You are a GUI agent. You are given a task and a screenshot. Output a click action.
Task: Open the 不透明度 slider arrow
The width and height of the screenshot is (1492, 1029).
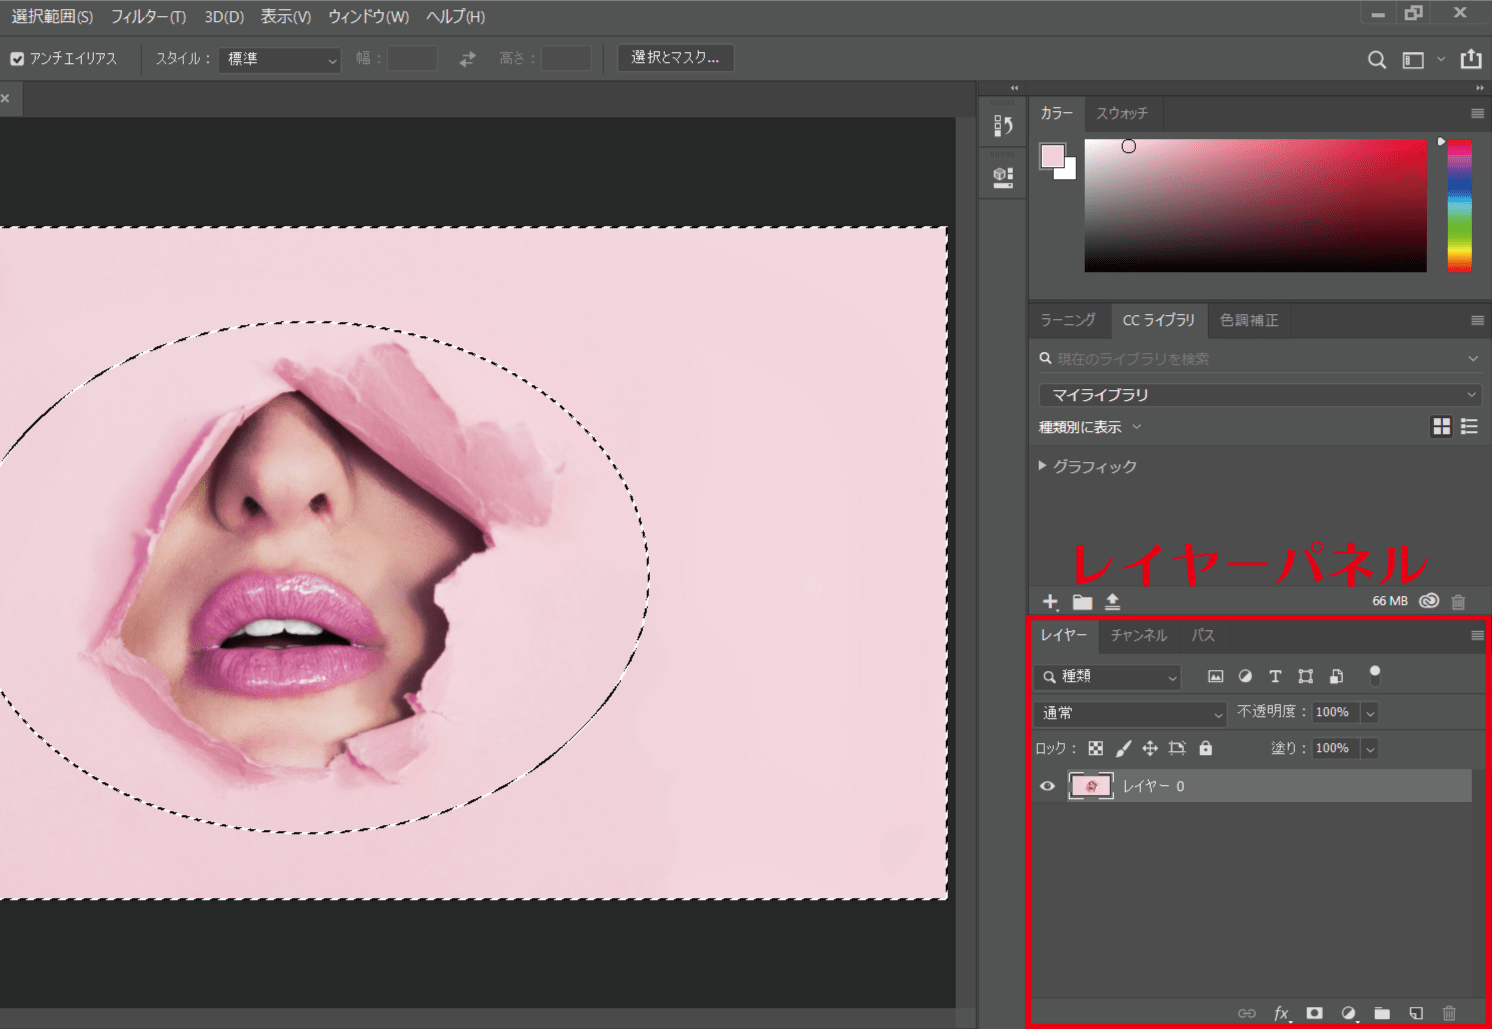click(x=1370, y=713)
